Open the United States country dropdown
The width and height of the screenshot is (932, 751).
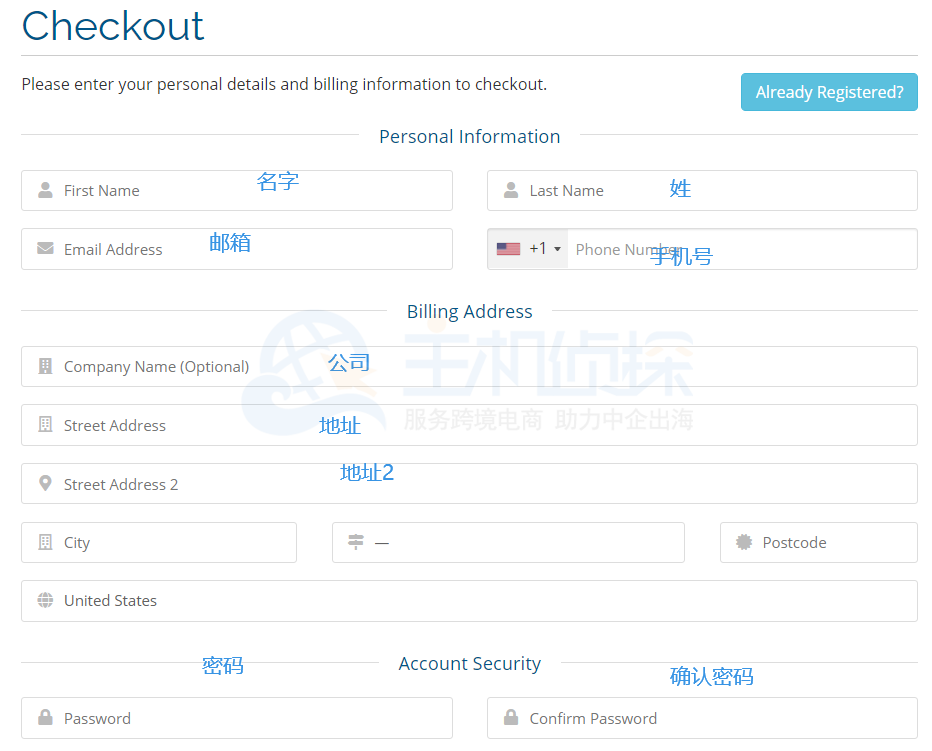coord(469,601)
